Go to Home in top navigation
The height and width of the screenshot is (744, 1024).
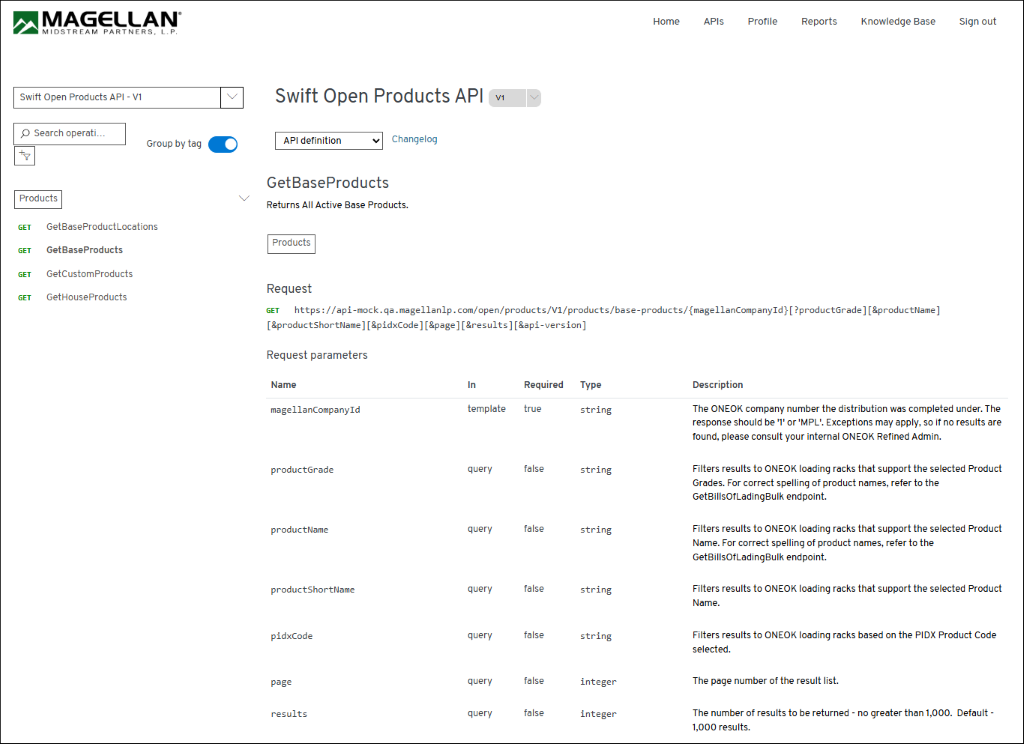[x=666, y=22]
